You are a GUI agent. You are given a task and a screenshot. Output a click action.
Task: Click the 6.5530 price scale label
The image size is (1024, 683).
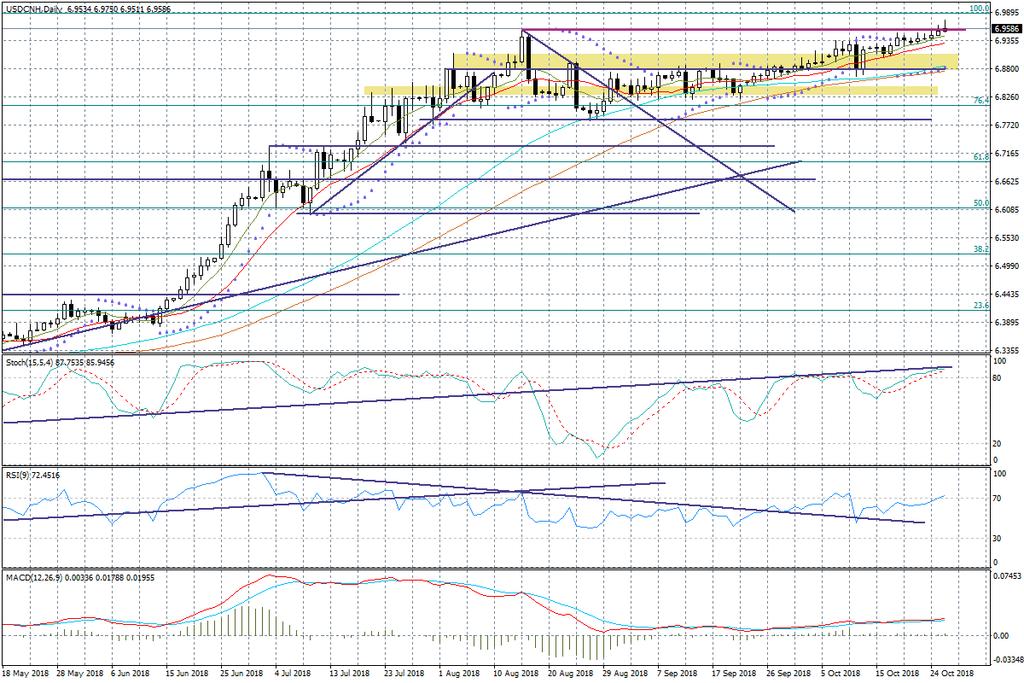click(x=1006, y=238)
